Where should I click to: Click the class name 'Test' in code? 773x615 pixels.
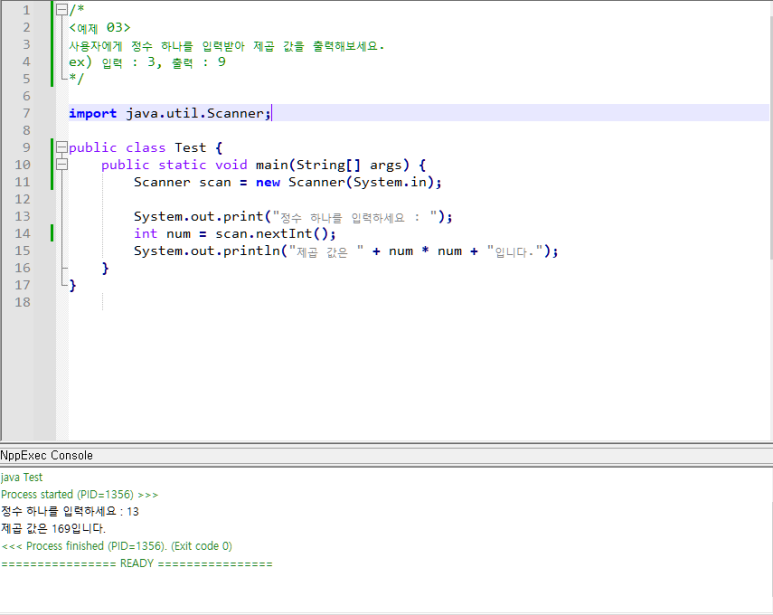coord(190,147)
